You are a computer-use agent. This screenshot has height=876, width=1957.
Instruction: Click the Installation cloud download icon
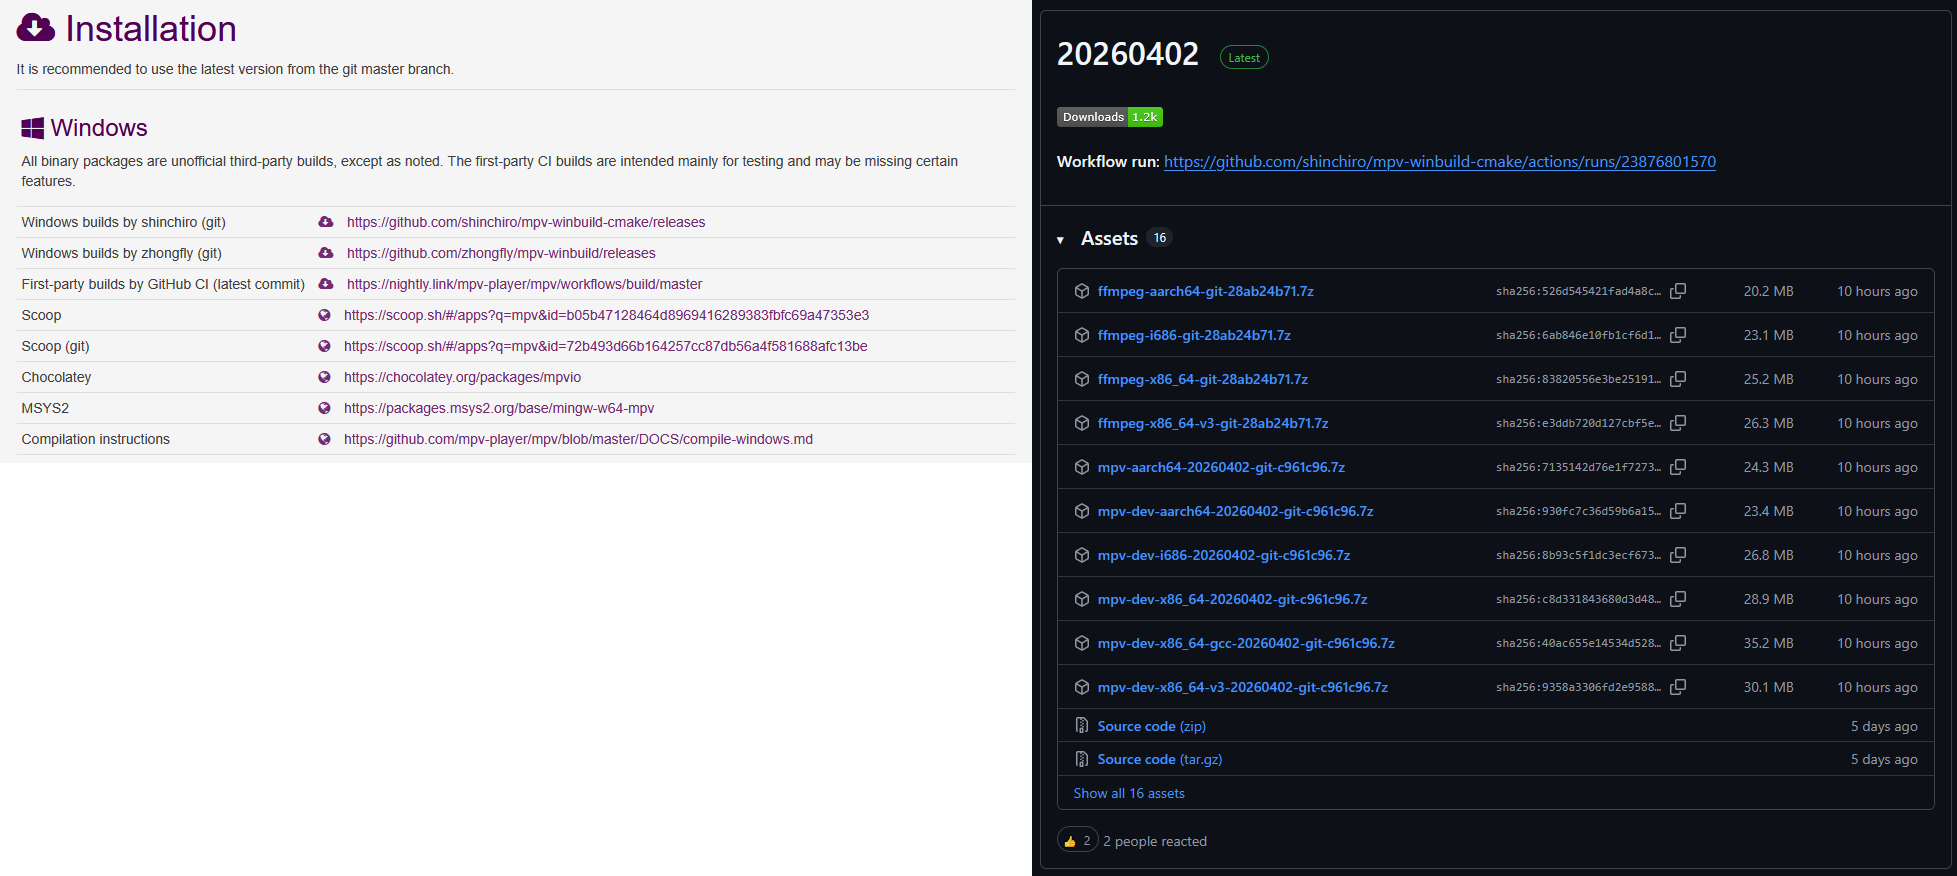[36, 28]
